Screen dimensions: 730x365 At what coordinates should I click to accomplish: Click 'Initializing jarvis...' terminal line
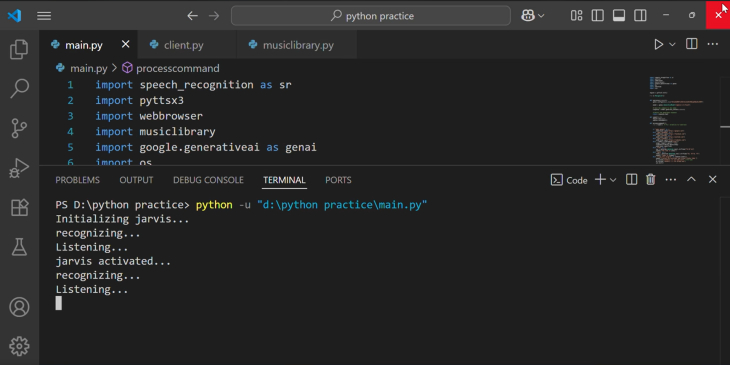(x=122, y=219)
